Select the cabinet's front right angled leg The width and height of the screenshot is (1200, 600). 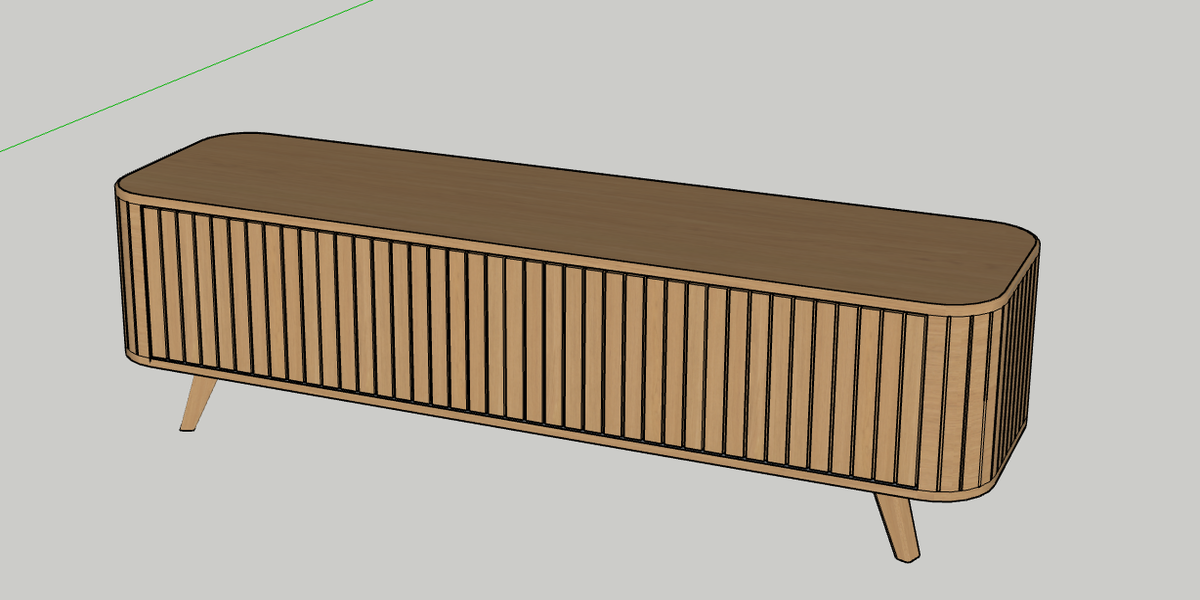pos(897,527)
